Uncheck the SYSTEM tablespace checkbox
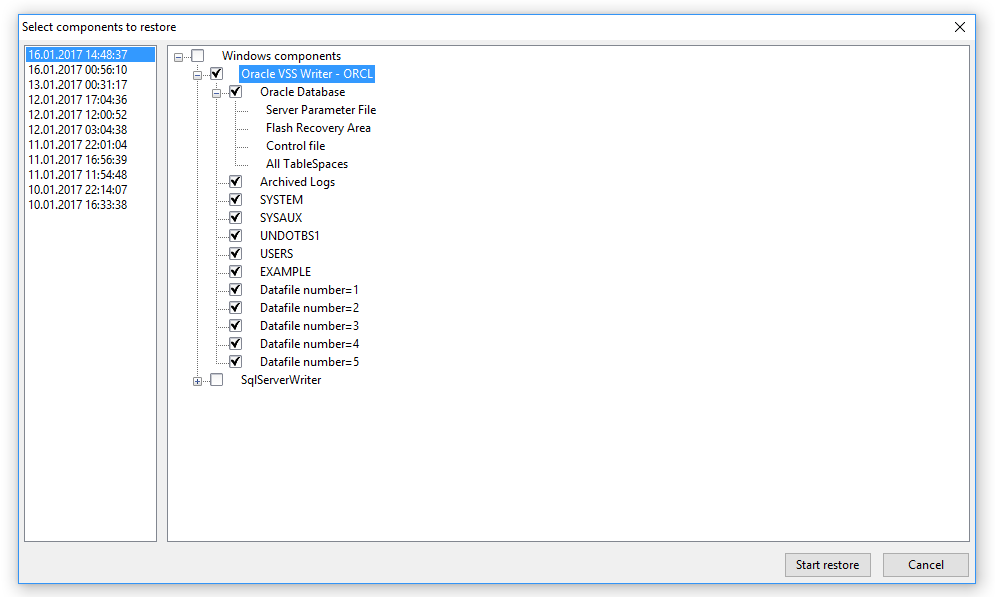 tap(235, 199)
